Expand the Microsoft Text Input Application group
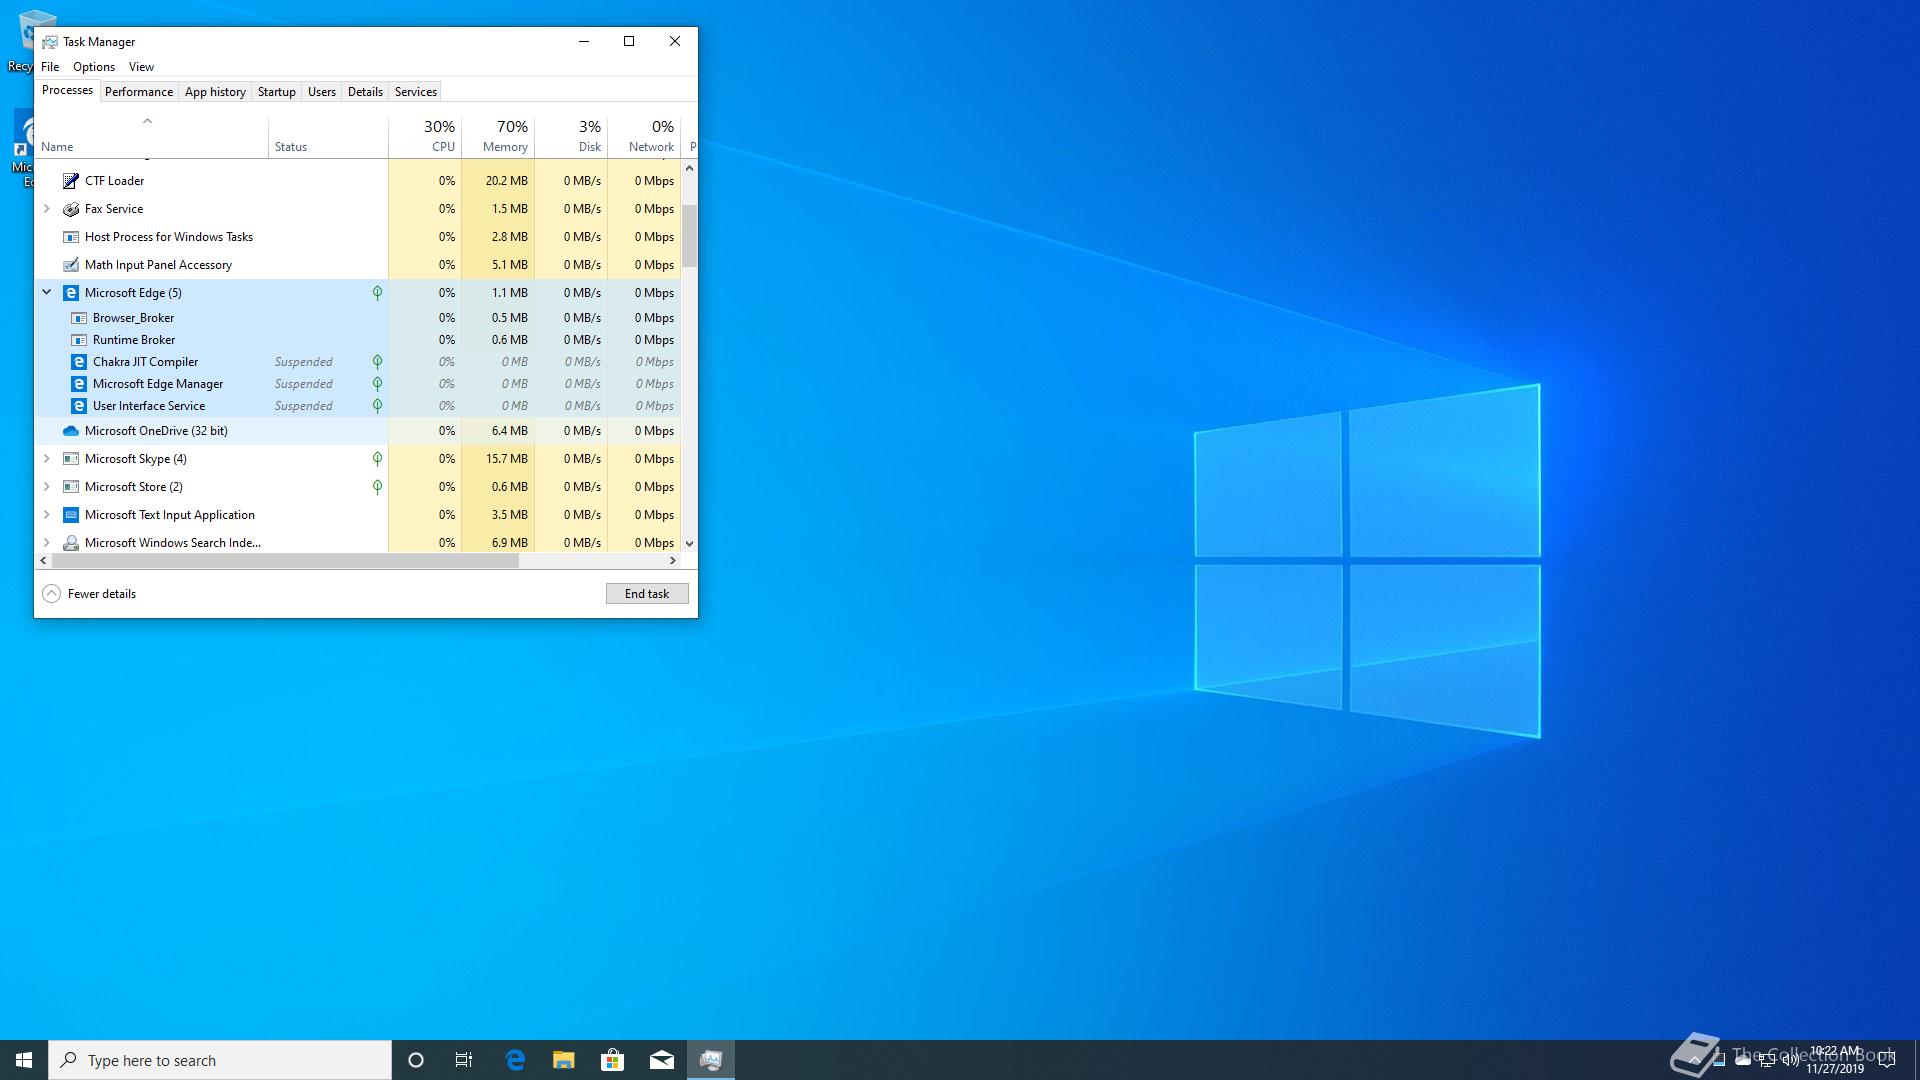1920x1080 pixels. pos(46,515)
